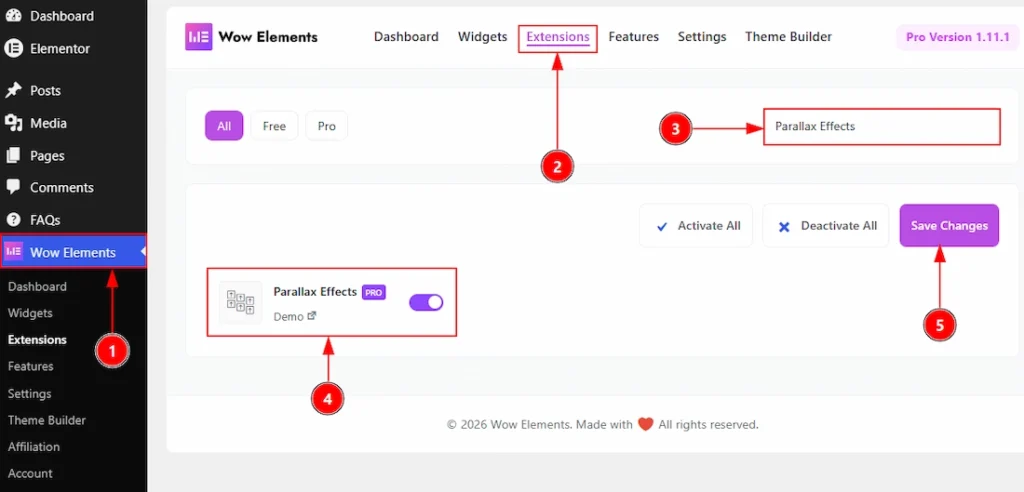The image size is (1024, 492).
Task: Click the Wow Elements logo icon in header
Action: coord(198,37)
